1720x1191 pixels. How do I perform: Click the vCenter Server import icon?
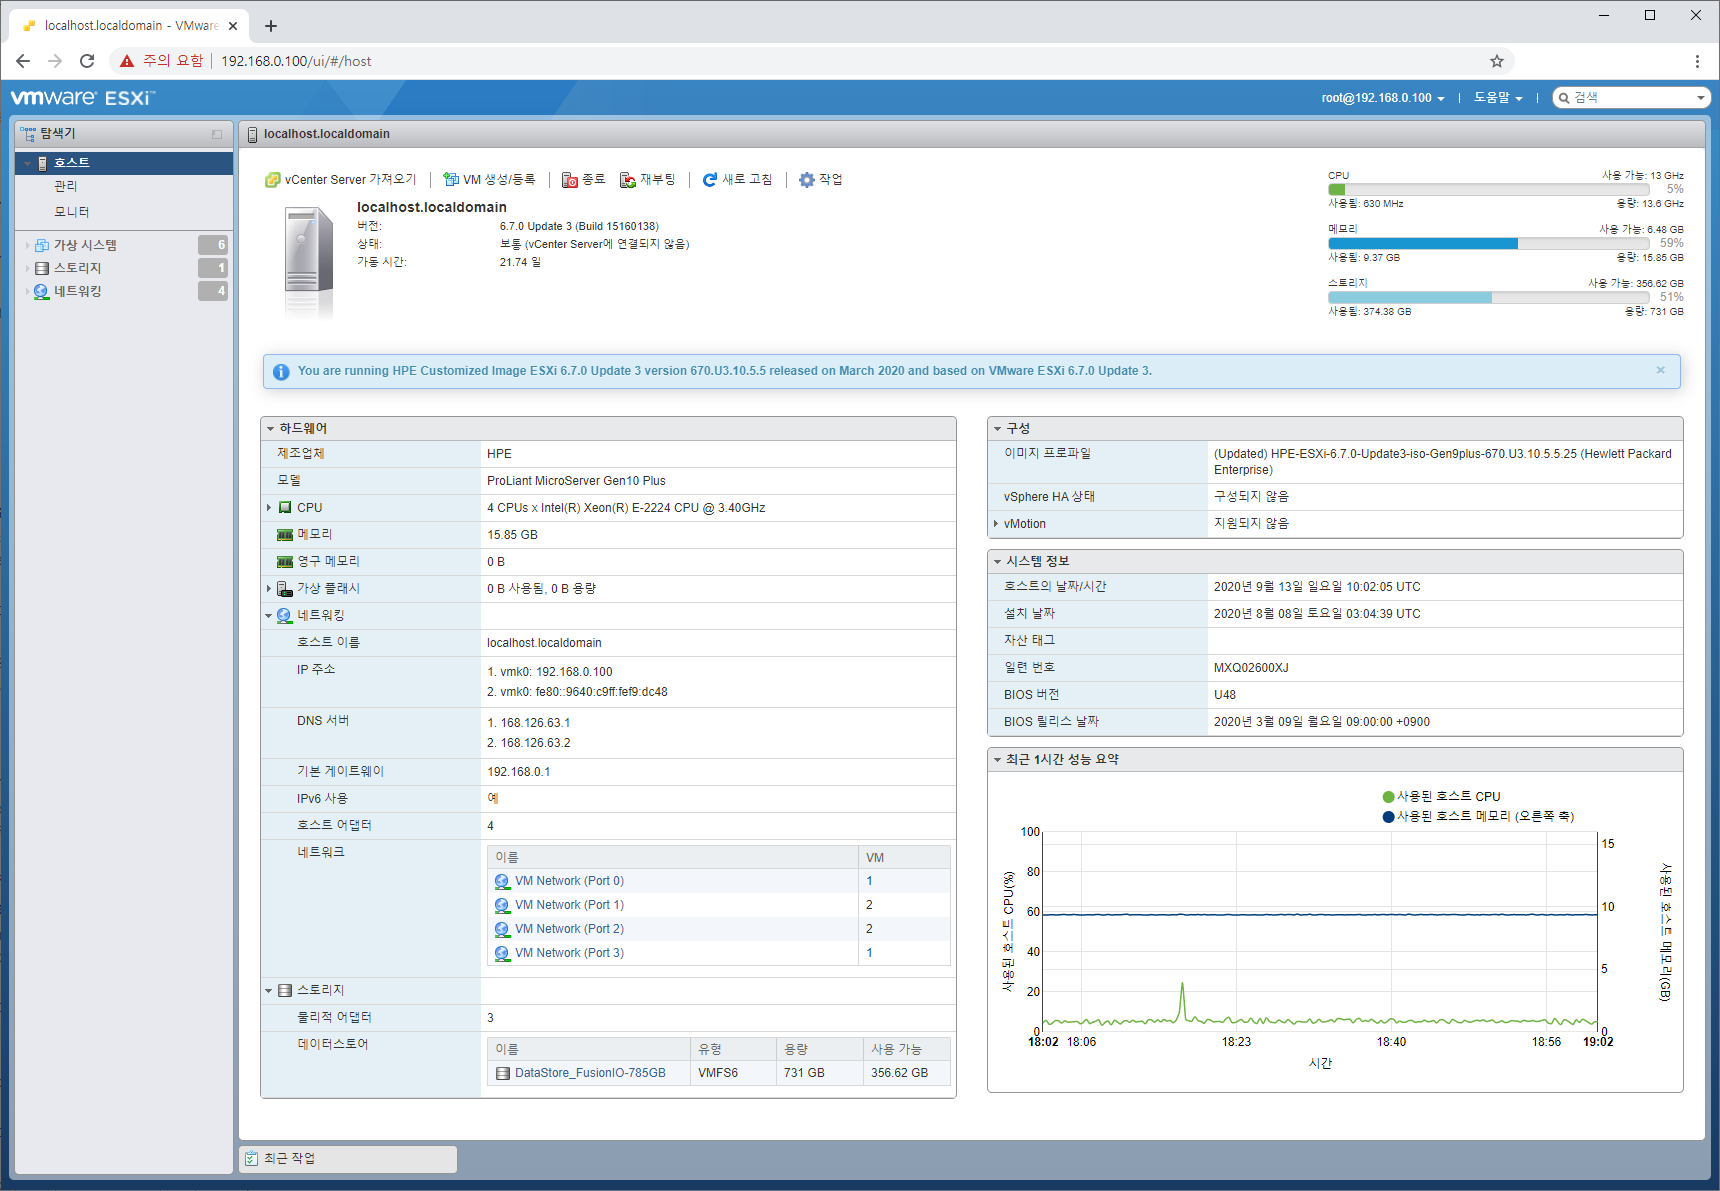tap(272, 180)
